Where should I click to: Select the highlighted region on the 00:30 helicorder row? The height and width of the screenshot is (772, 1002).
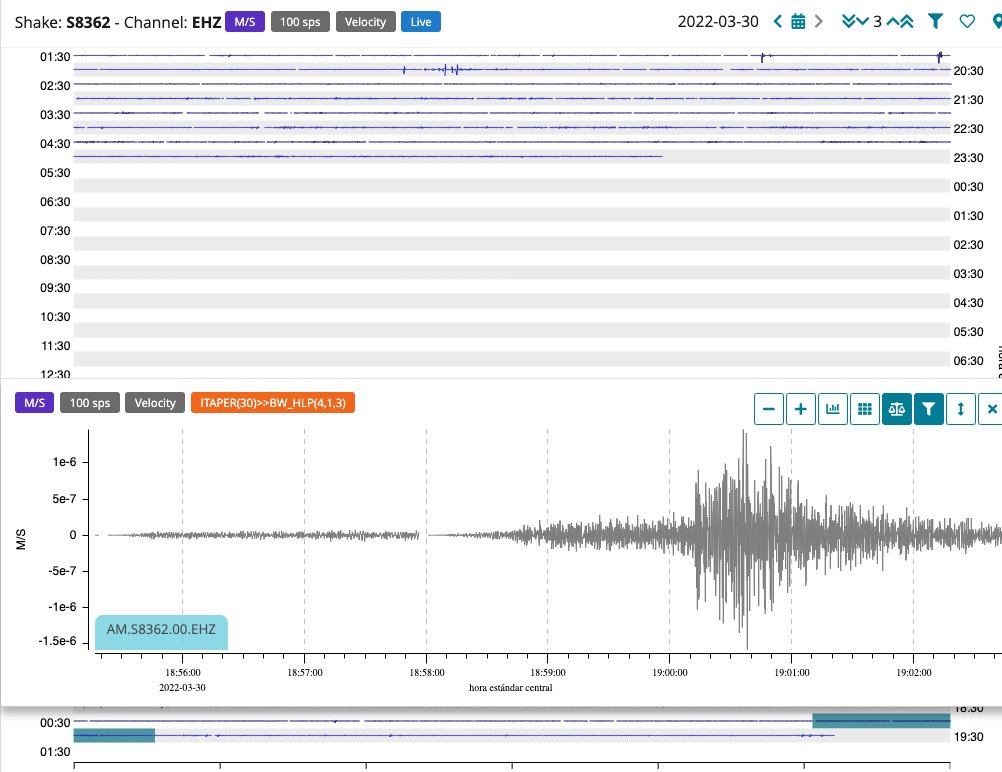pos(881,721)
